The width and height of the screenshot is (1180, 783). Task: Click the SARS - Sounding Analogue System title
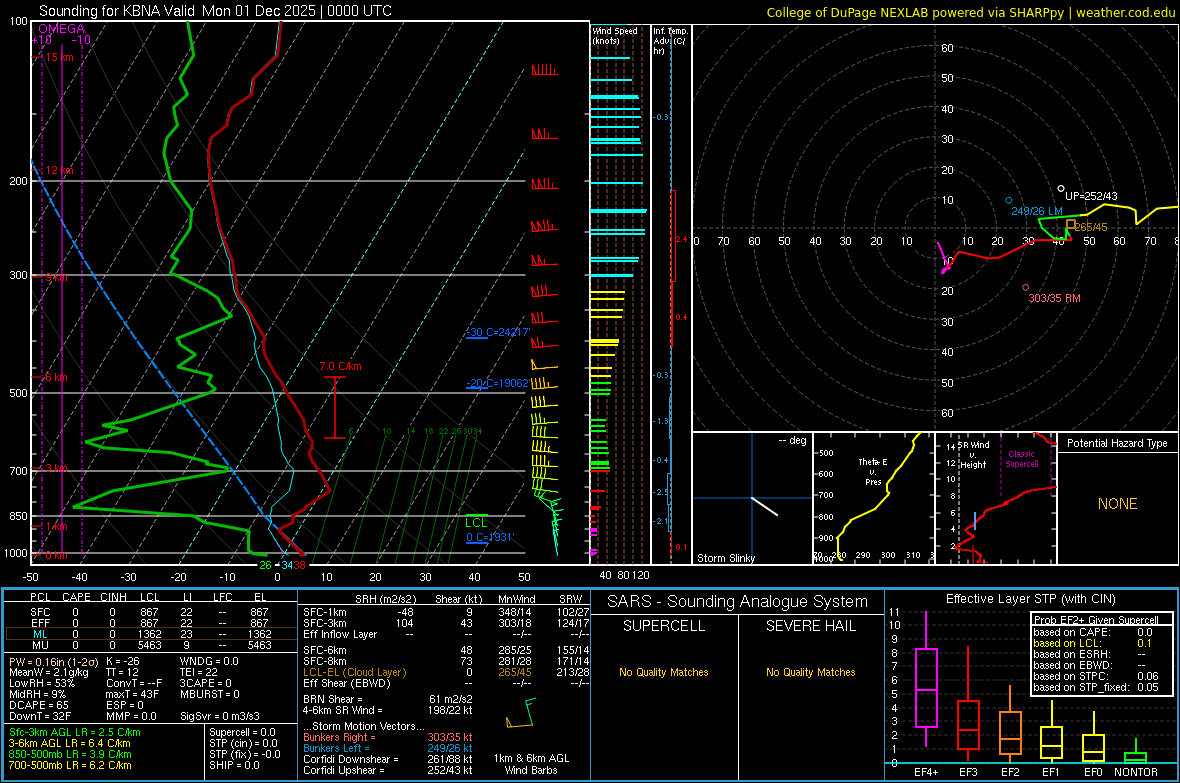pyautogui.click(x=738, y=602)
